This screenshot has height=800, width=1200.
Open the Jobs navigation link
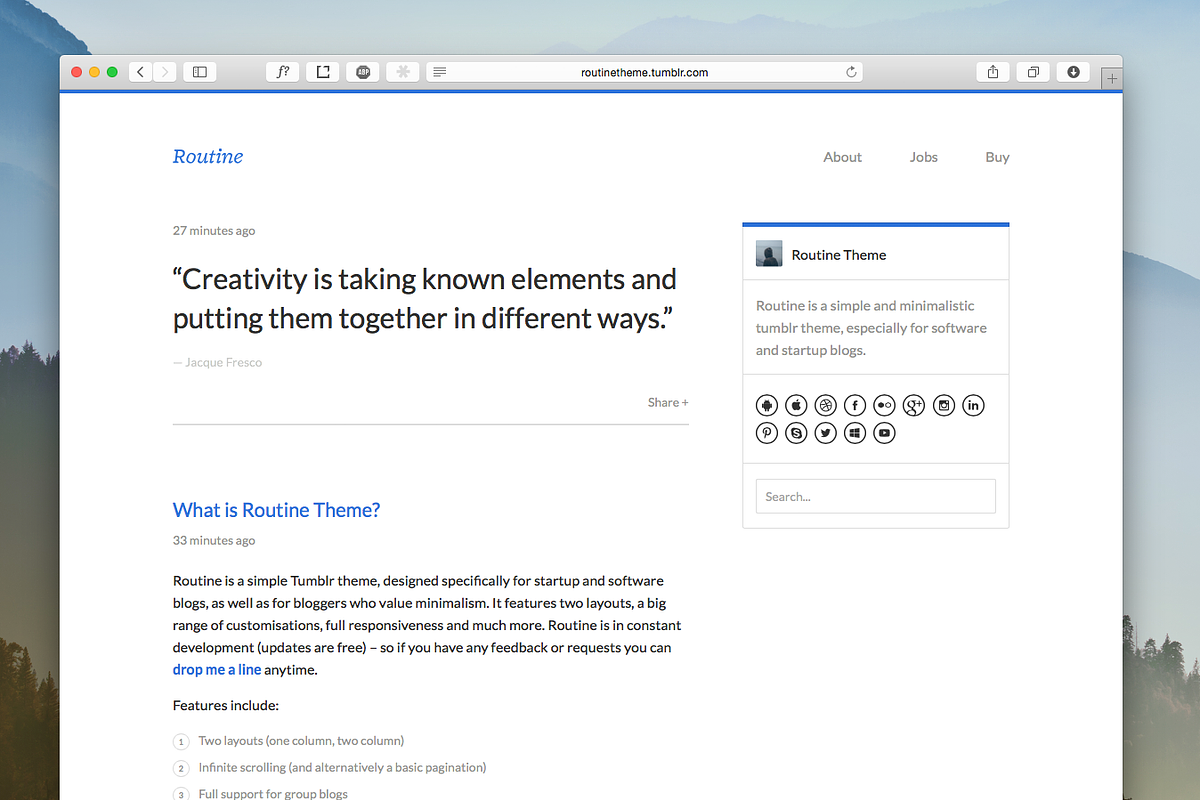(924, 157)
